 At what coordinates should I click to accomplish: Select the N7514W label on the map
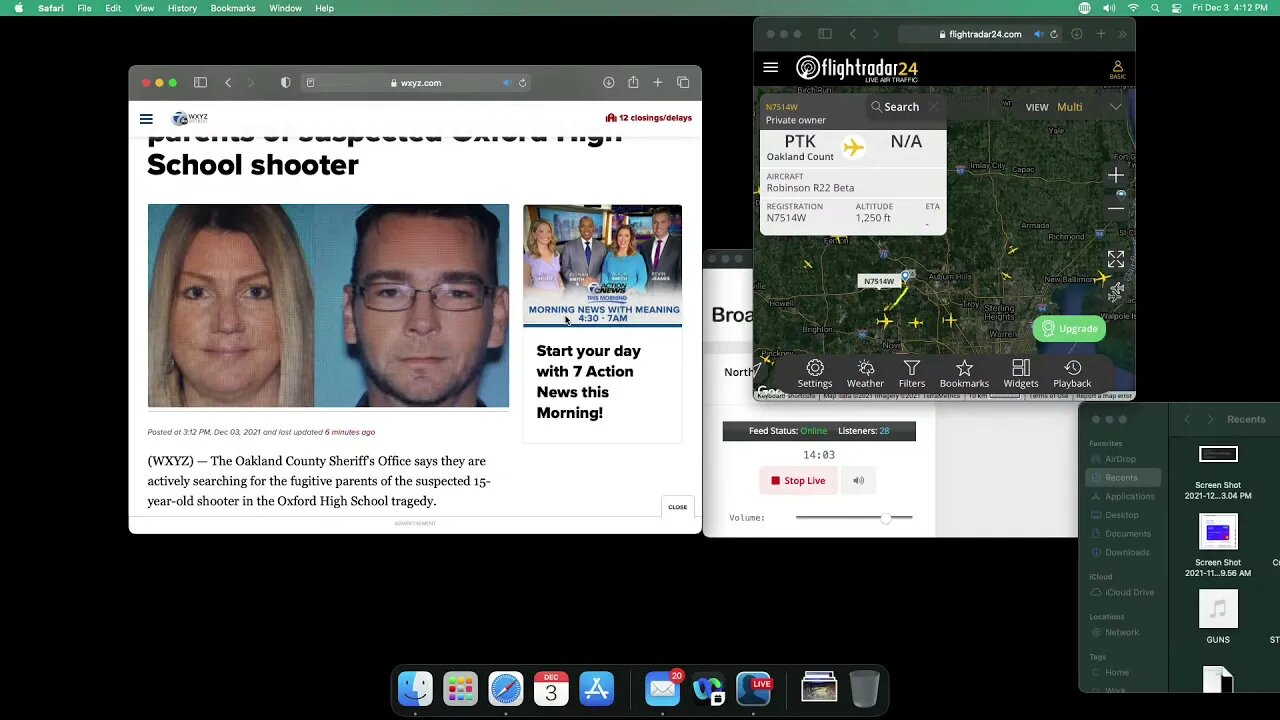pyautogui.click(x=879, y=282)
